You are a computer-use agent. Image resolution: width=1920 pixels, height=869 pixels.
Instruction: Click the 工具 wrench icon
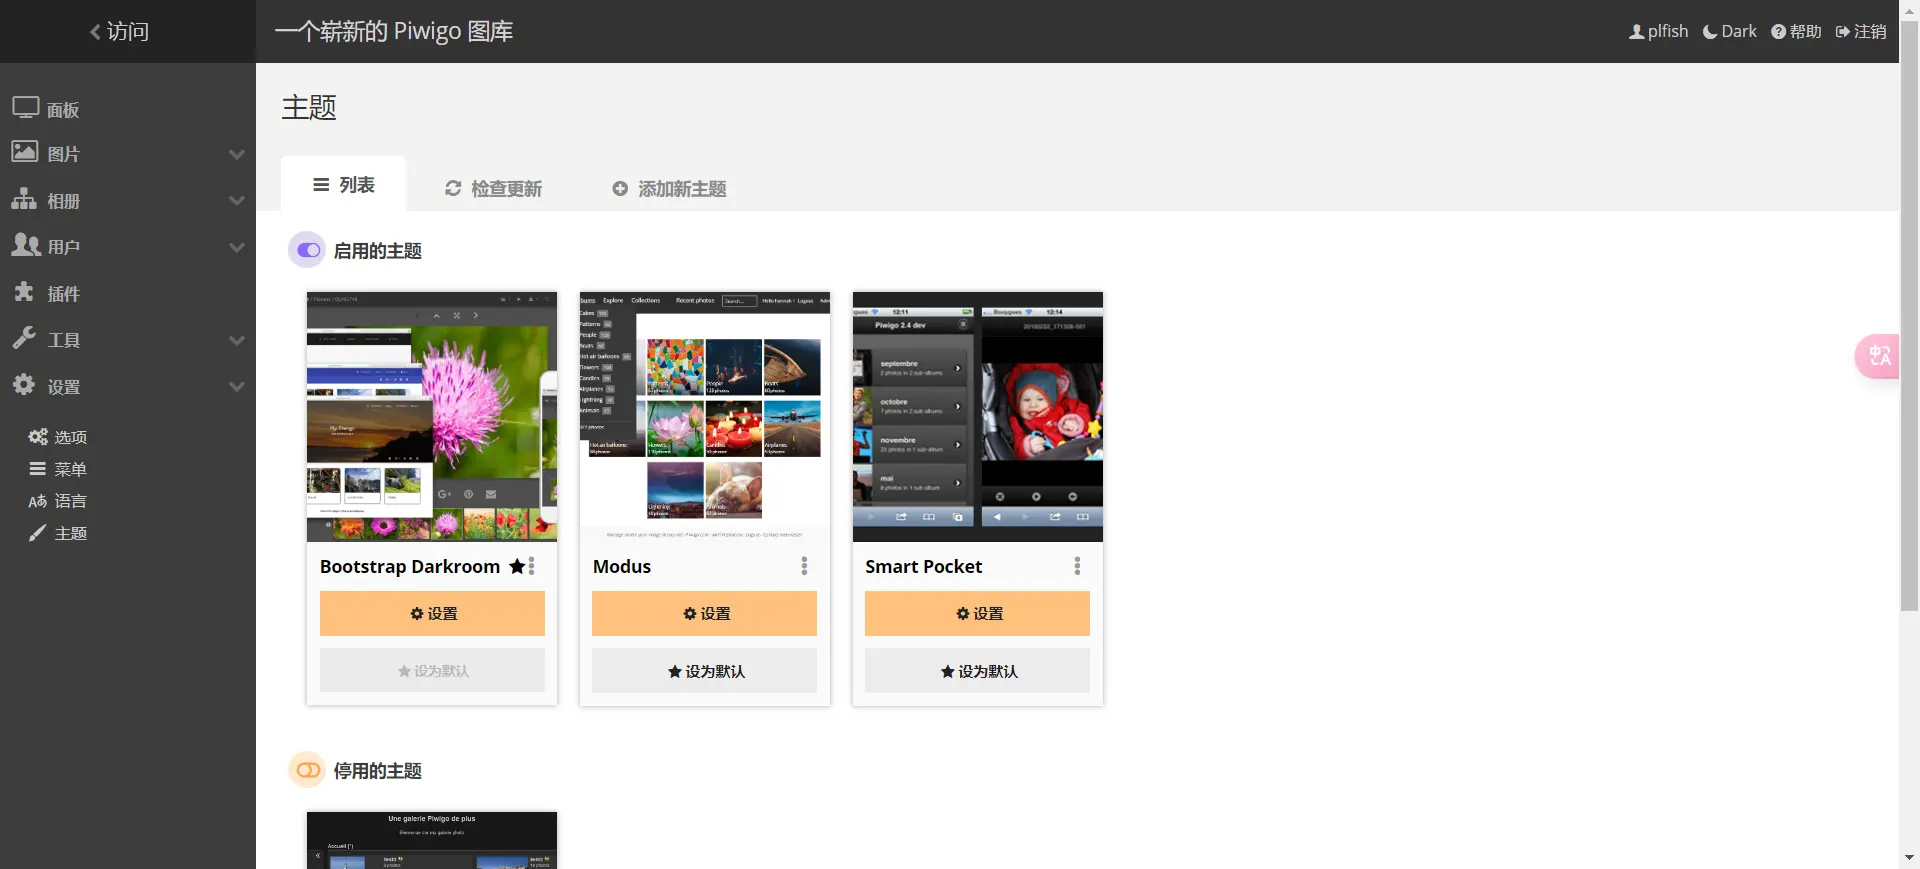click(x=24, y=338)
